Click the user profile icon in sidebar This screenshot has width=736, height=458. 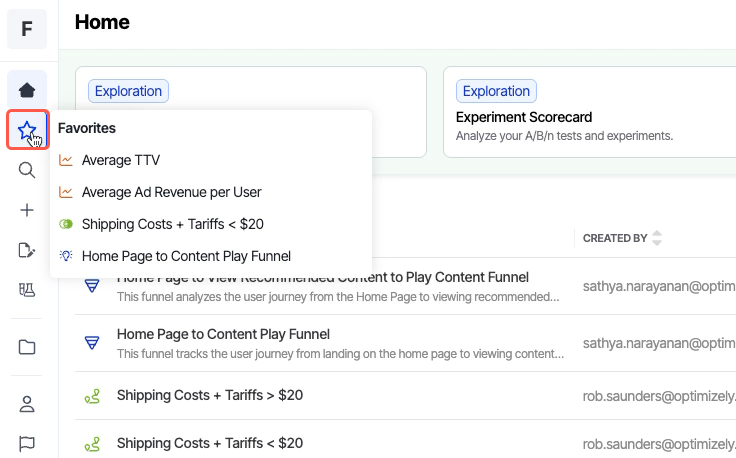click(x=27, y=404)
